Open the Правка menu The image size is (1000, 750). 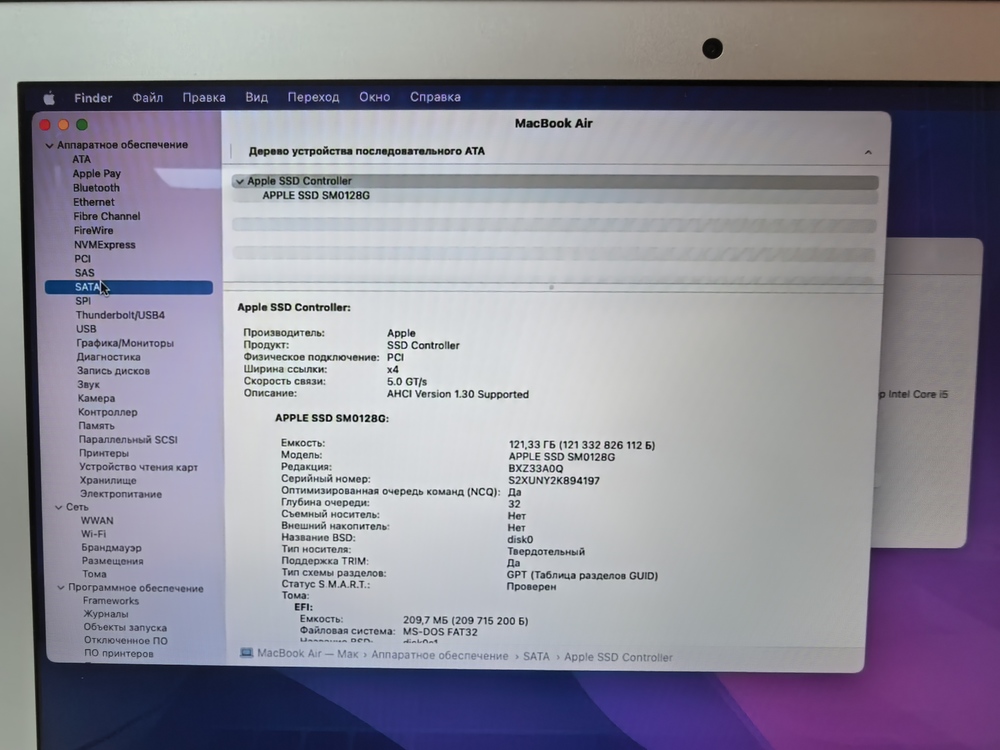(x=204, y=98)
